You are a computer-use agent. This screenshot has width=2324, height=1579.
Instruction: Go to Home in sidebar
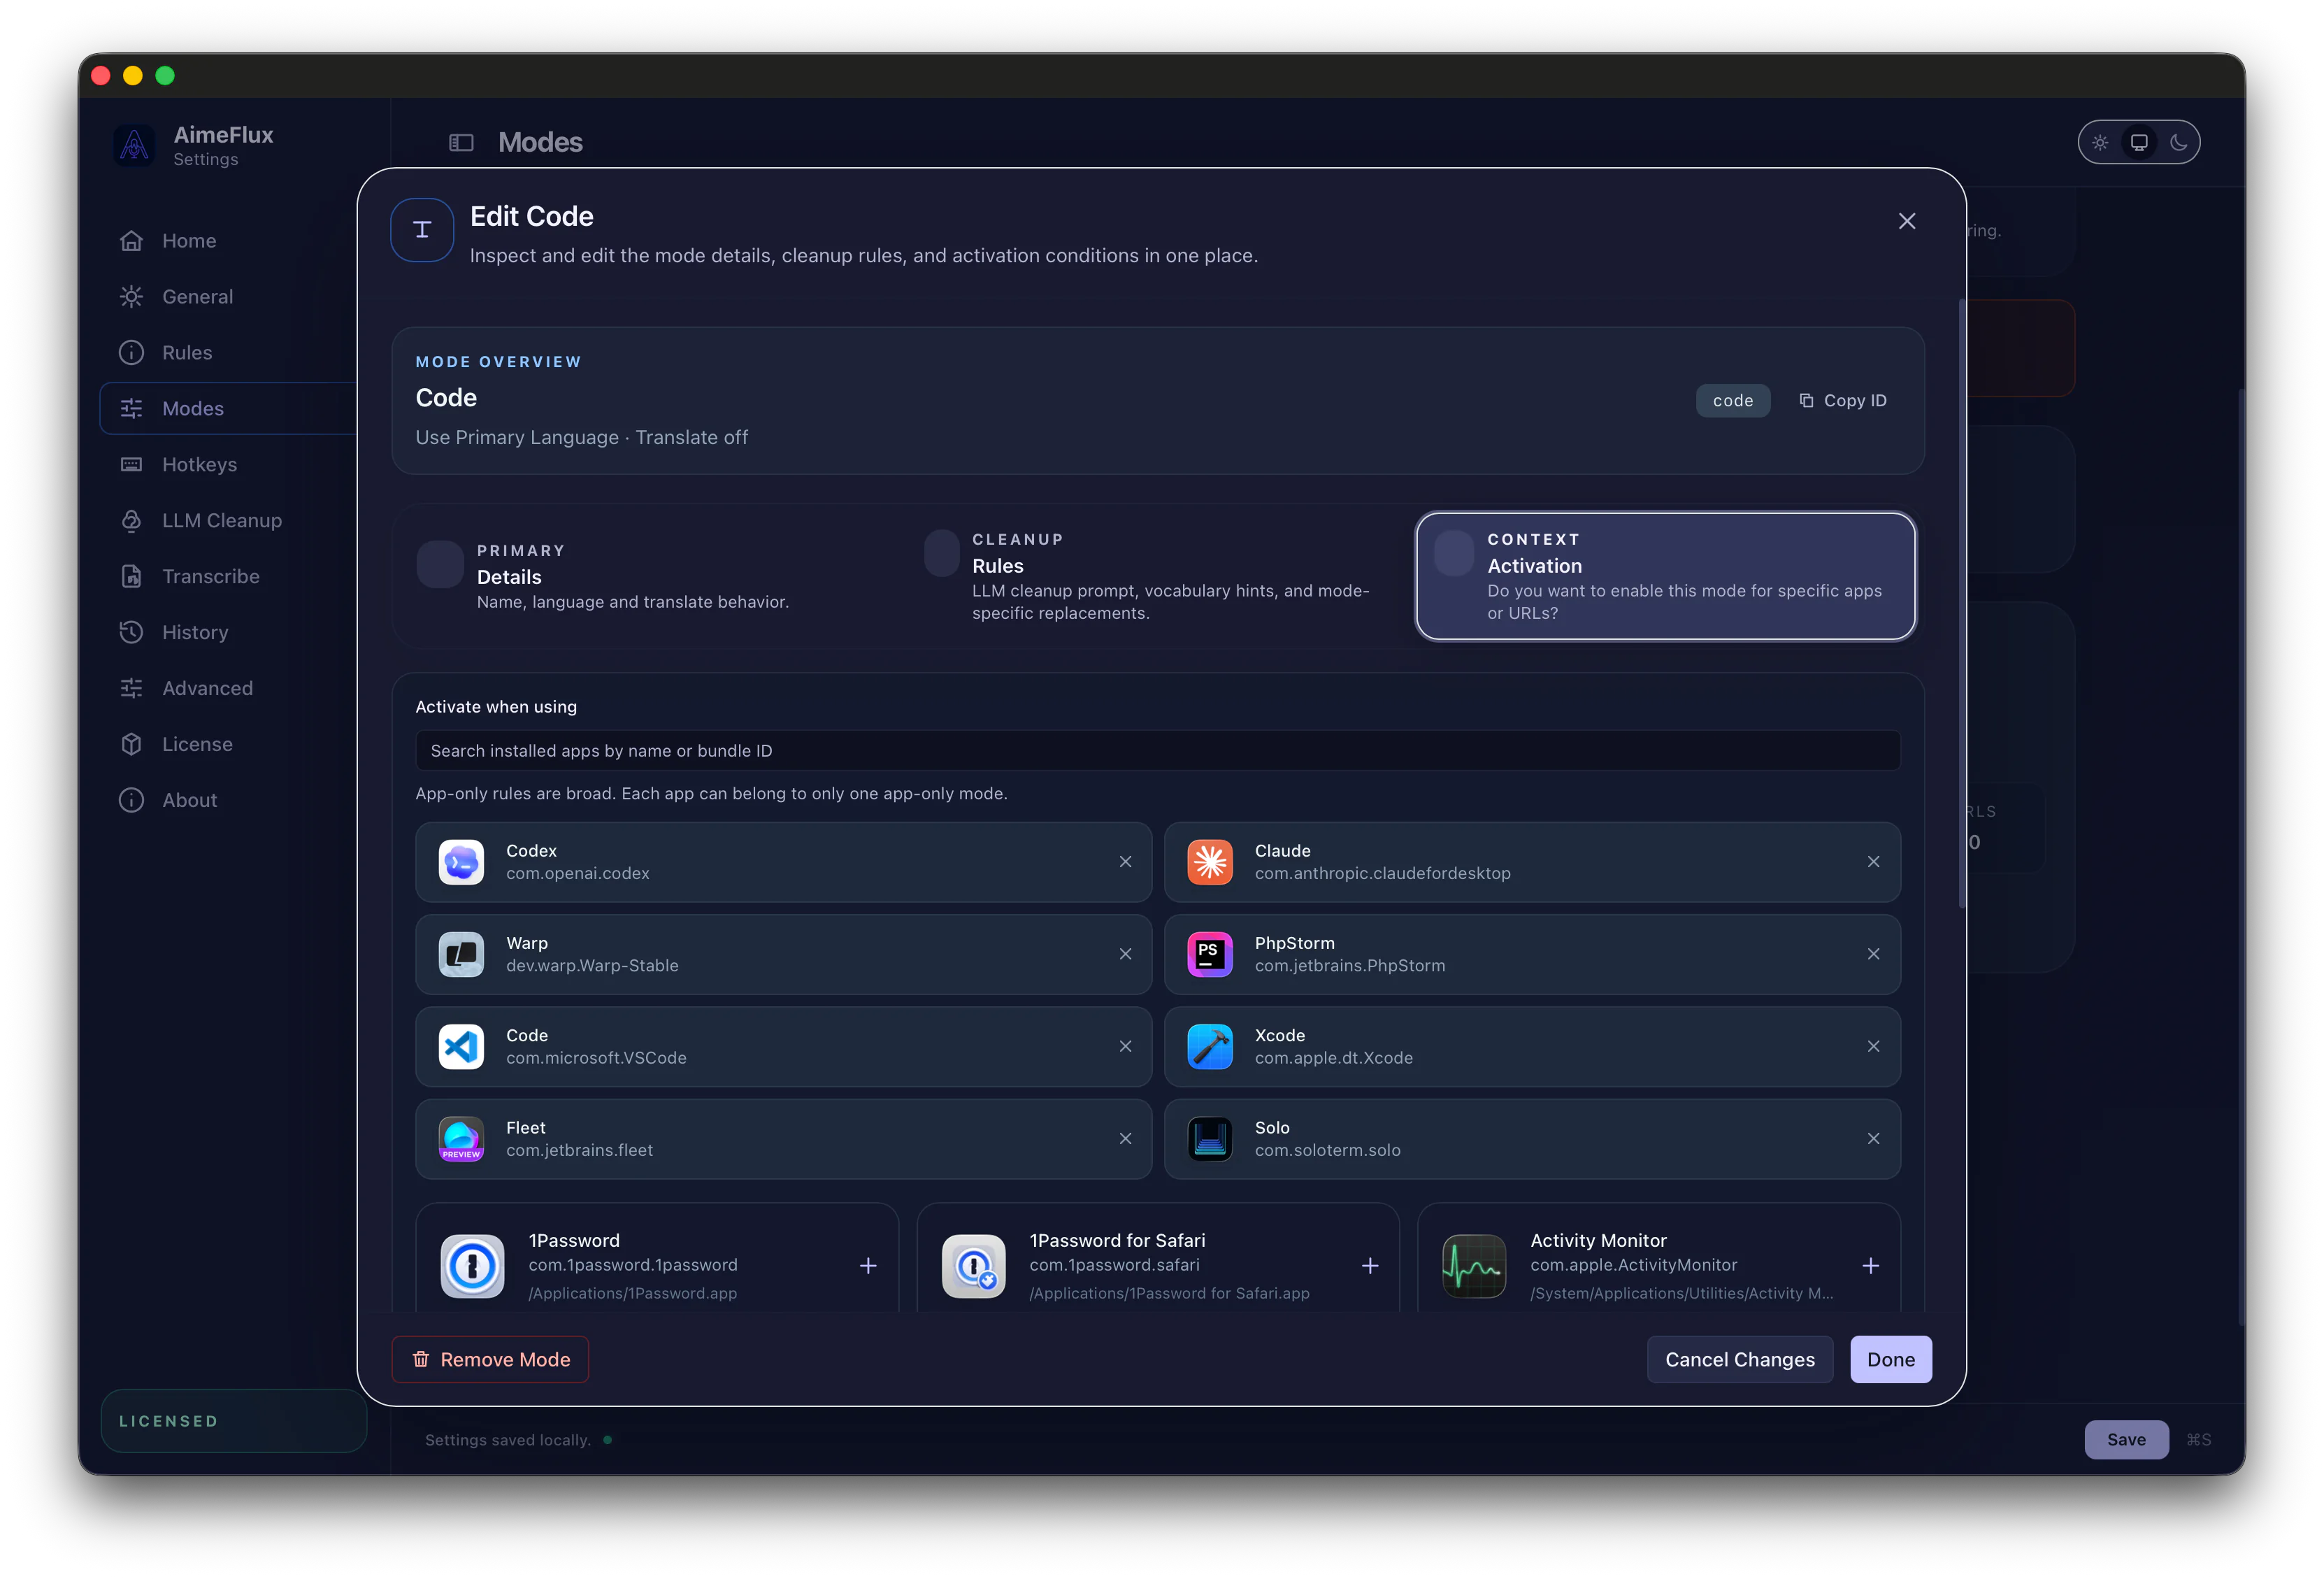[189, 241]
